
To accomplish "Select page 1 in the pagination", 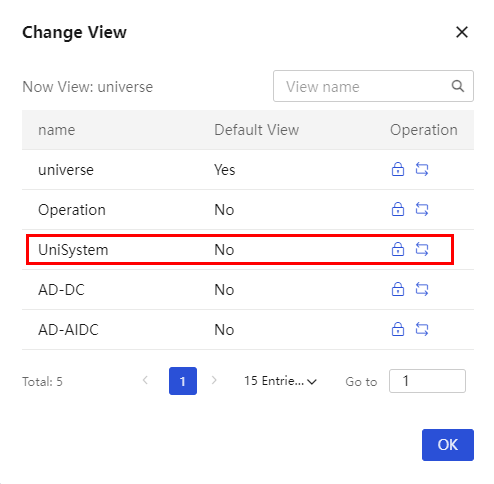I will point(183,381).
